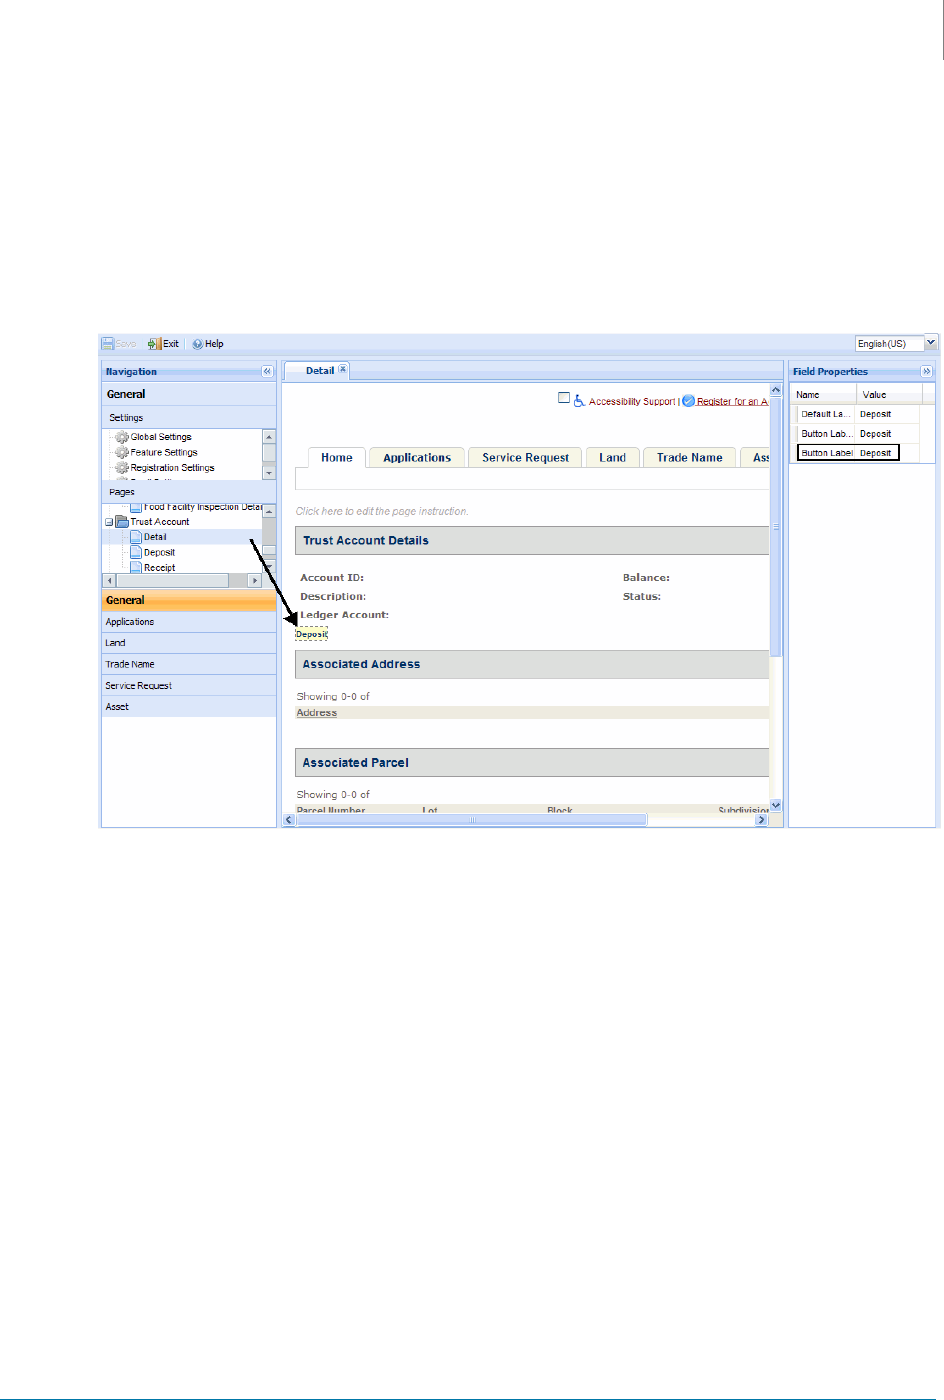
Task: Switch to the Service Request page tab
Action: click(525, 457)
